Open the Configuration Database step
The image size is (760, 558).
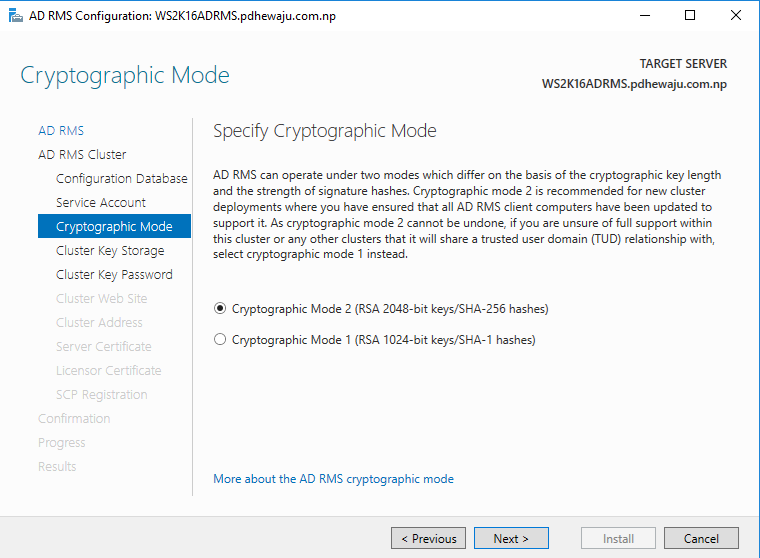(x=122, y=178)
